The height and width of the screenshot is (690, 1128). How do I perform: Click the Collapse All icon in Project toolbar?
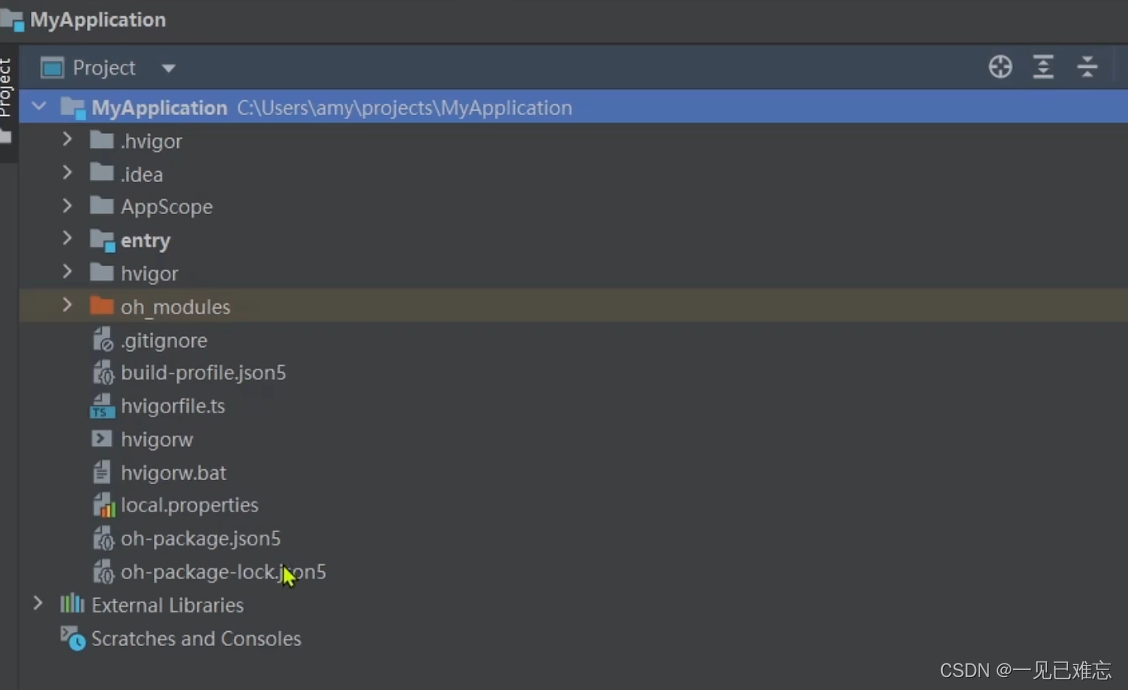coord(1087,67)
